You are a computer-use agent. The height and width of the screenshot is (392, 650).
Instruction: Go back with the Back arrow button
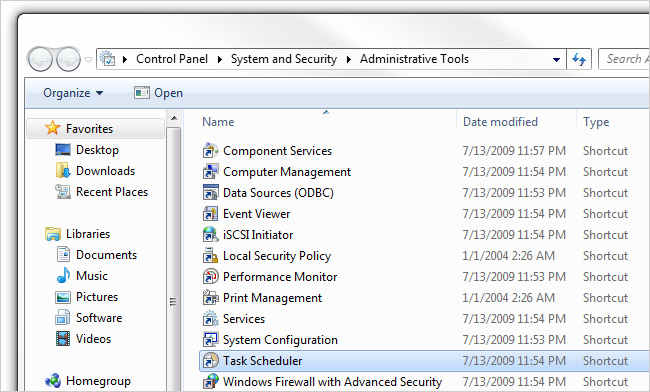coord(40,59)
